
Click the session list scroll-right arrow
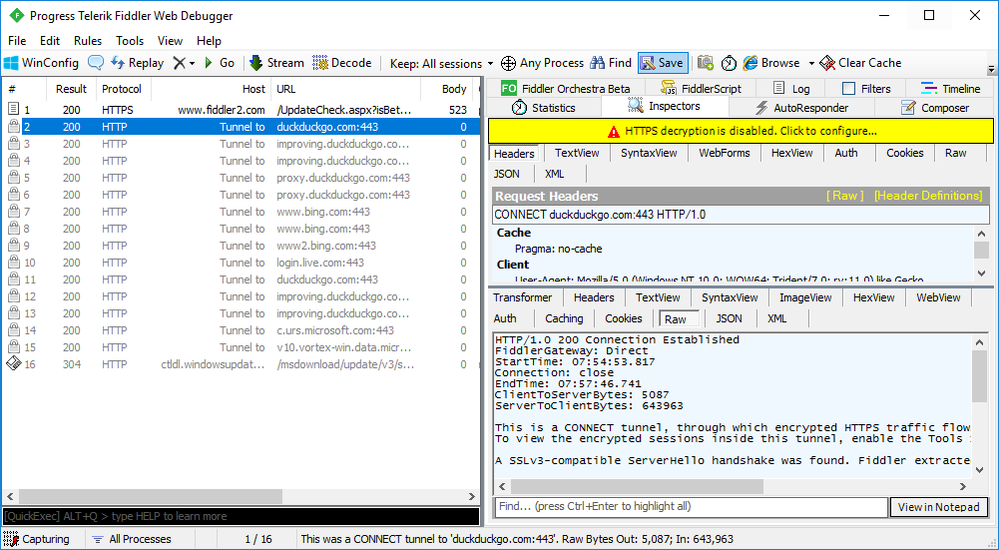tap(472, 496)
